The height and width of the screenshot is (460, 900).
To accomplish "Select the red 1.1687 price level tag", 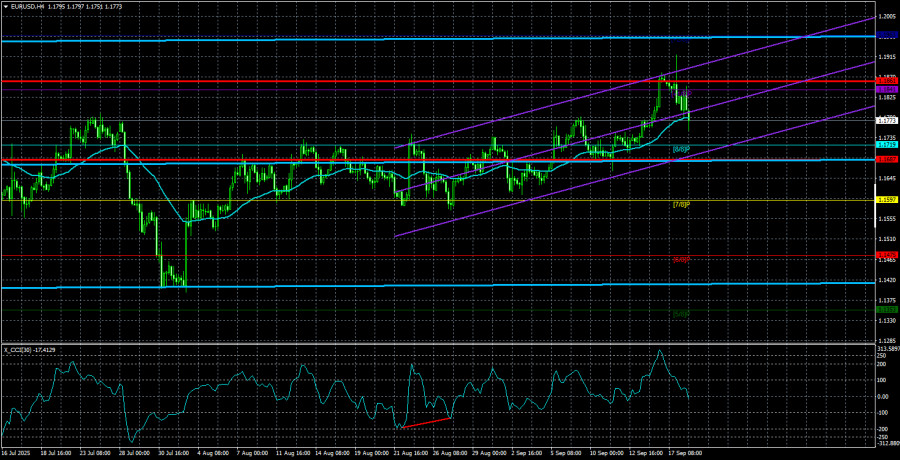I will (886, 159).
